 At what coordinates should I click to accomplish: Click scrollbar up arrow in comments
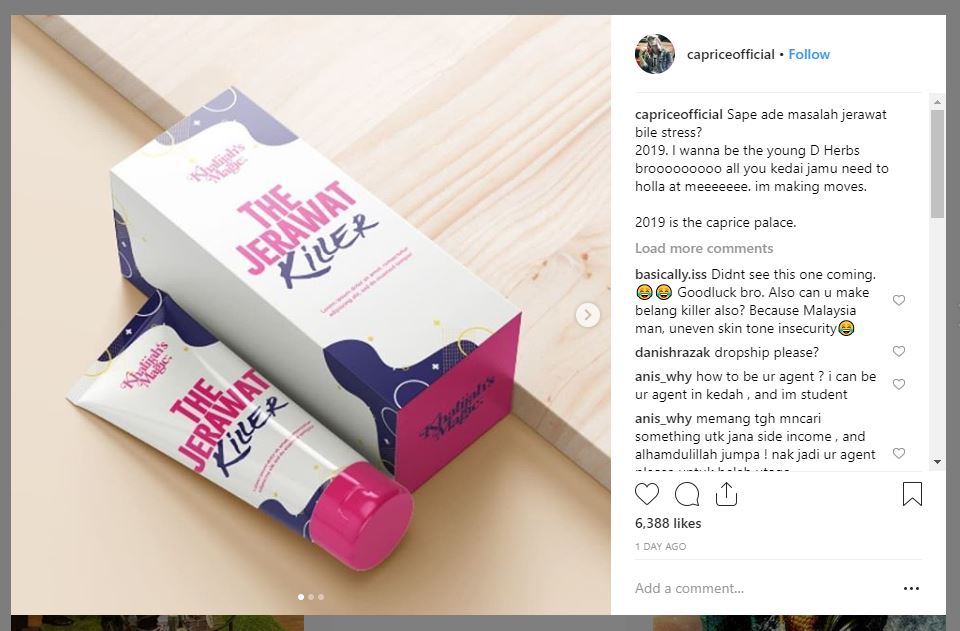coord(937,101)
